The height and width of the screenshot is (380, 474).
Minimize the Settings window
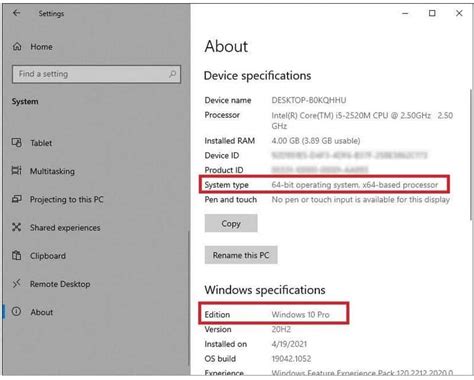405,13
